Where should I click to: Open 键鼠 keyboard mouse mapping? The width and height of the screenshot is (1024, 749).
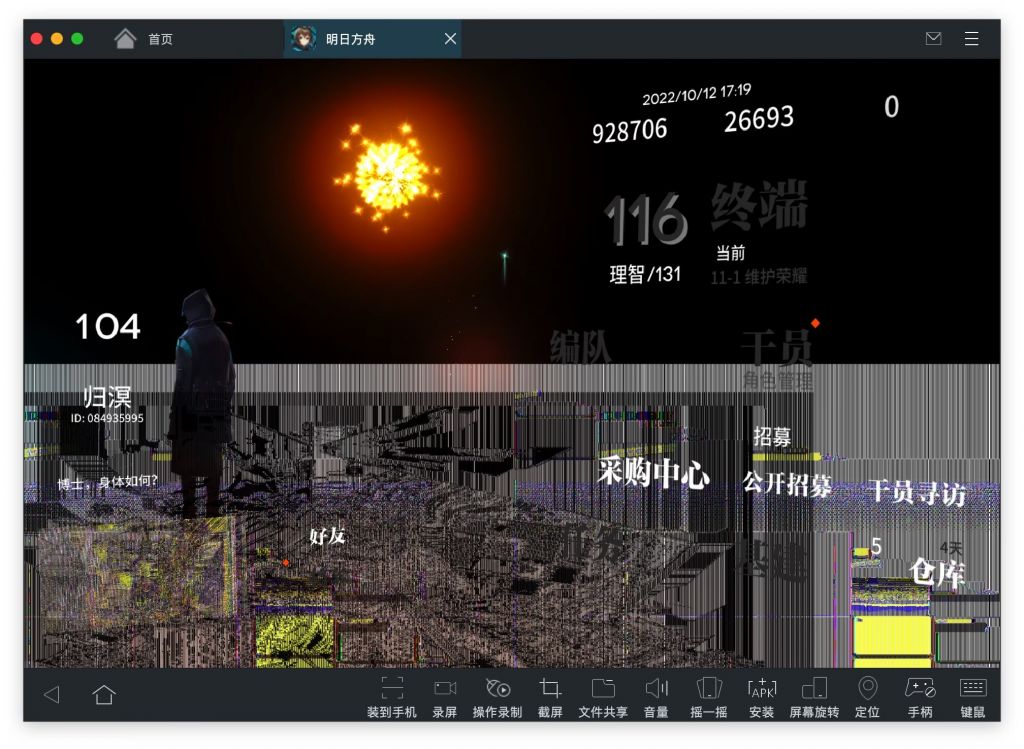[x=973, y=689]
